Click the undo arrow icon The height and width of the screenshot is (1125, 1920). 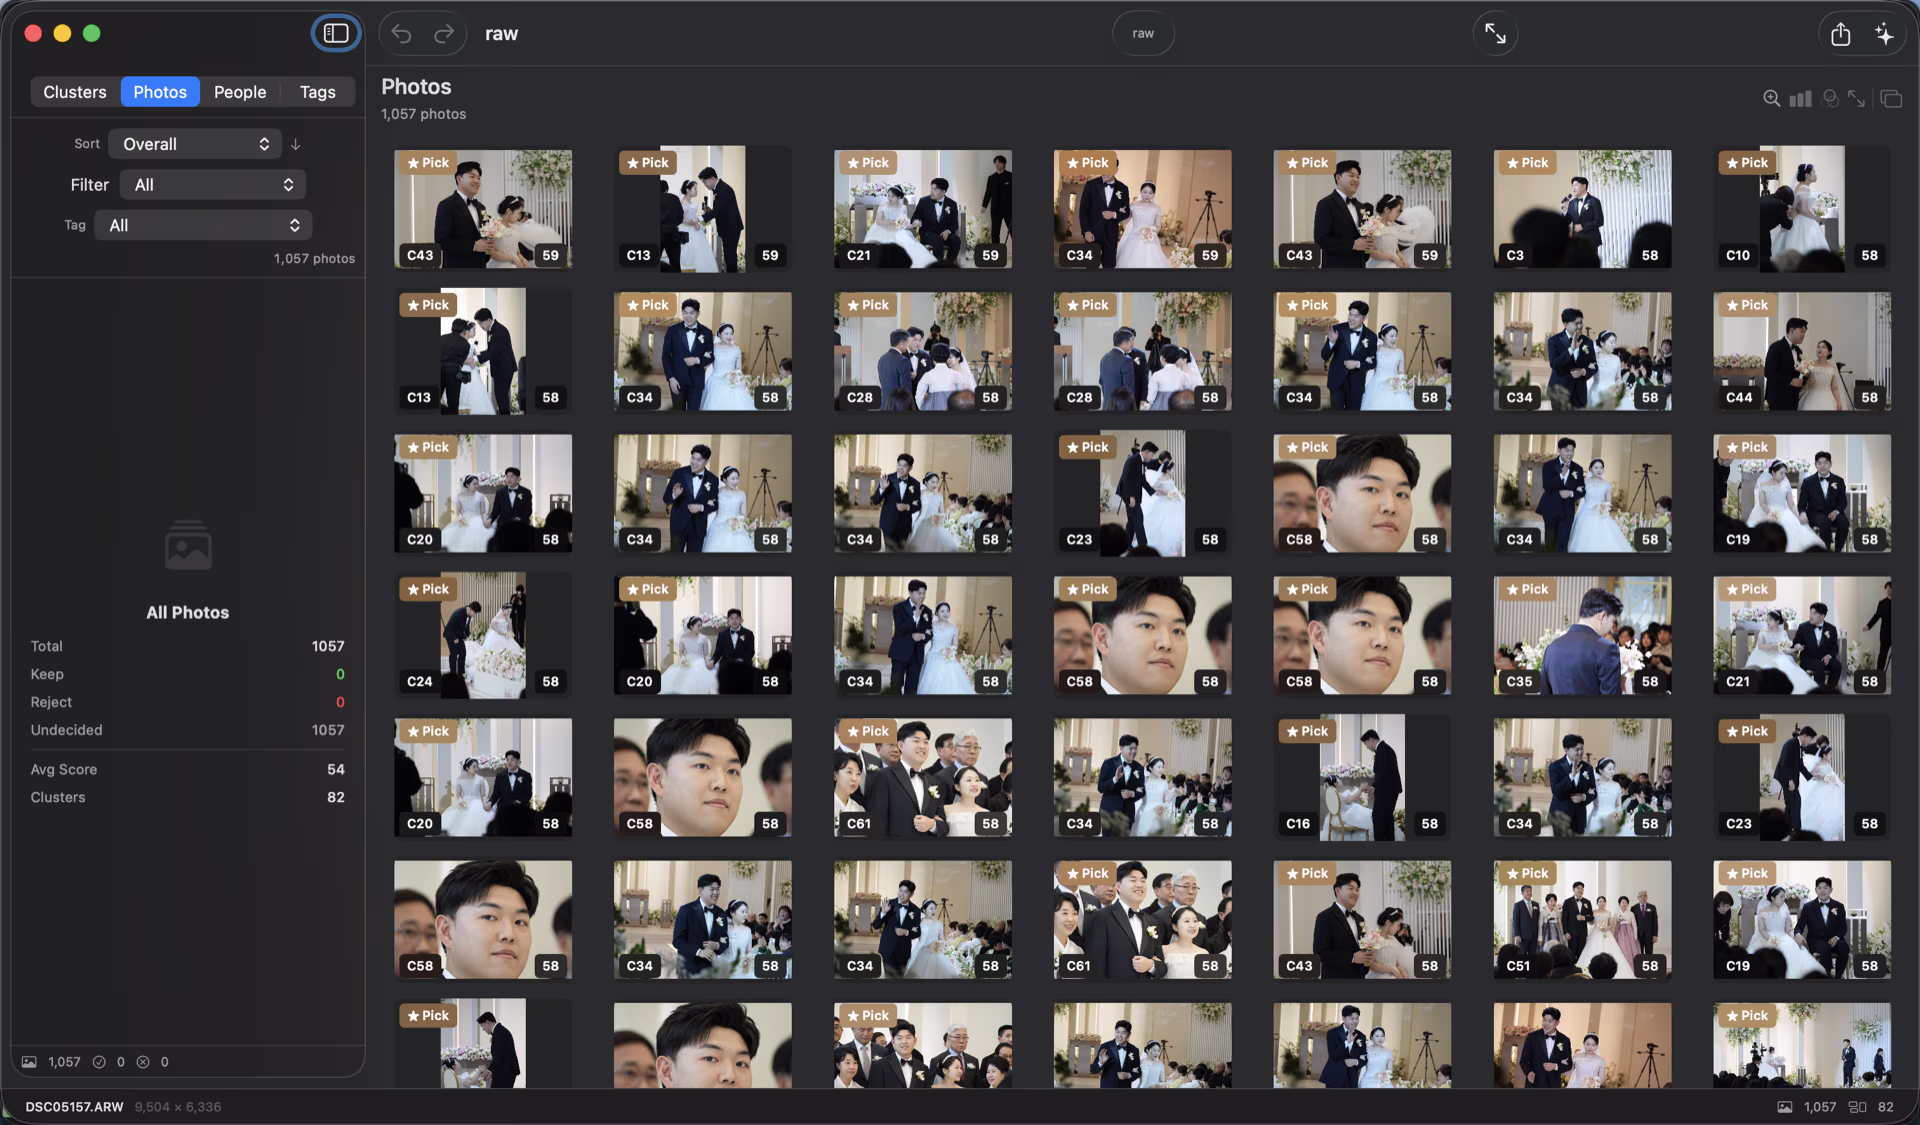point(401,34)
